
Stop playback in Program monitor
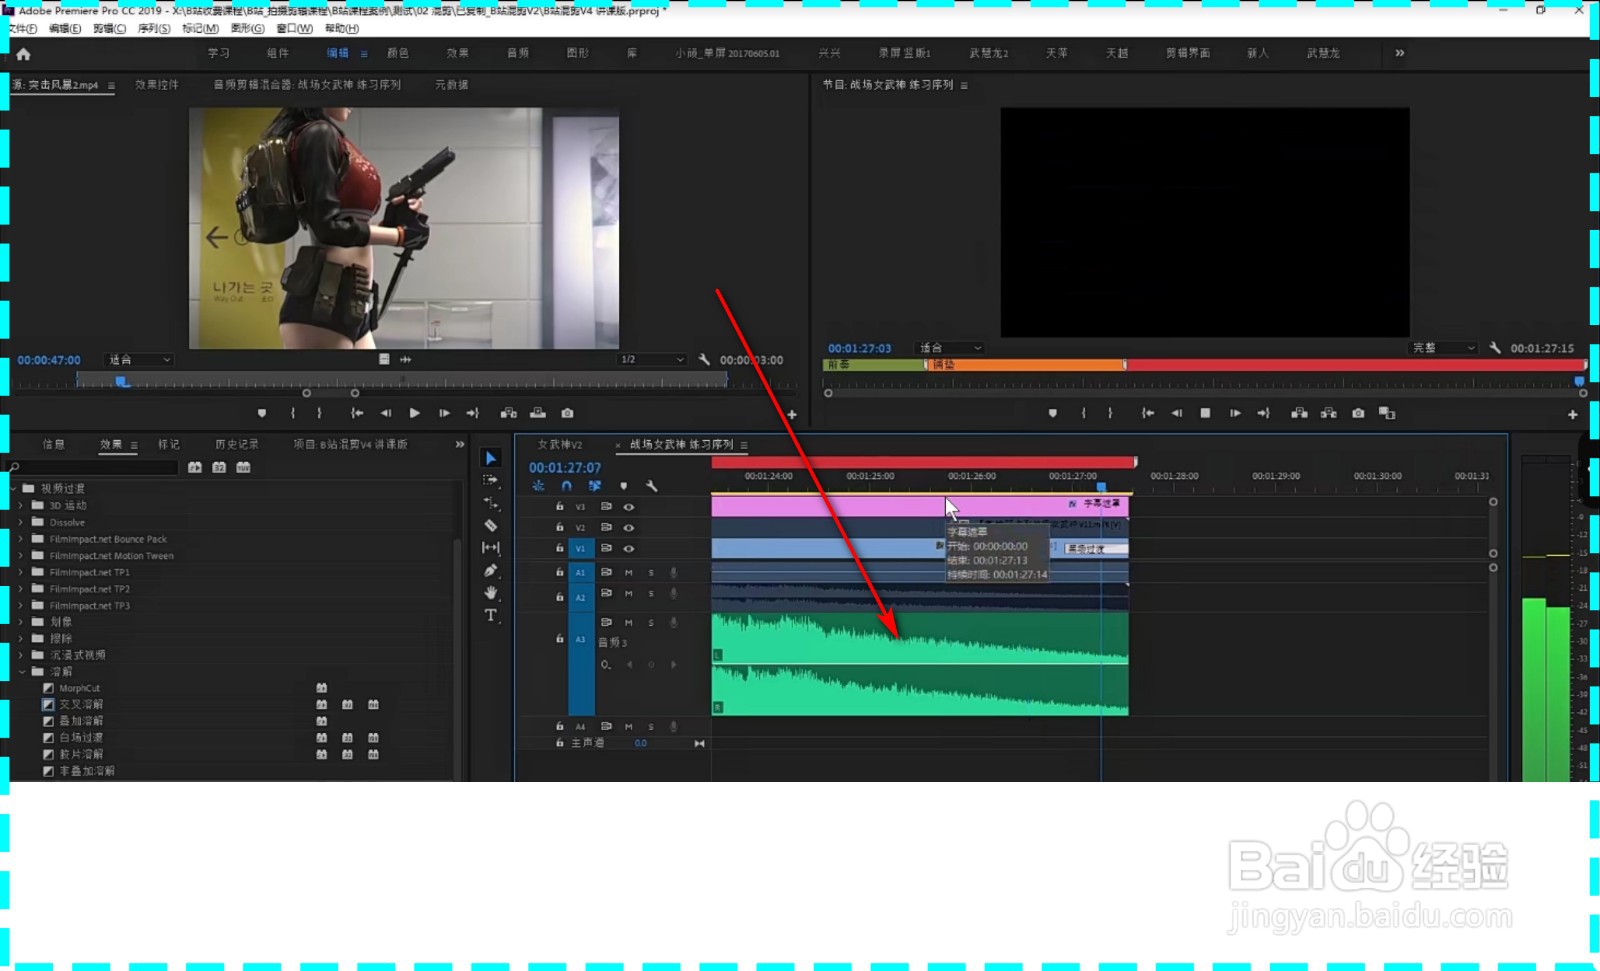pyautogui.click(x=1206, y=413)
